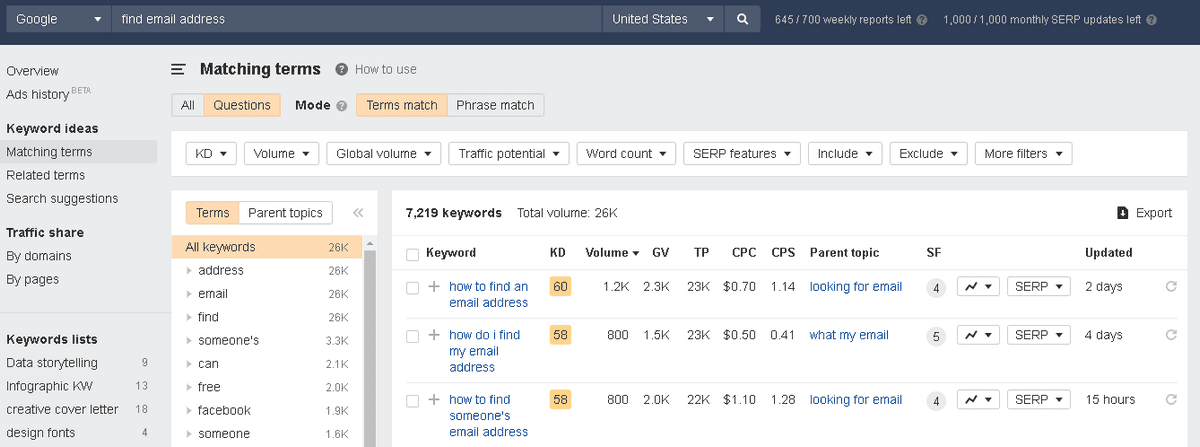Viewport: 1200px width, 447px height.
Task: Switch to All keywords filter
Action: click(x=188, y=105)
